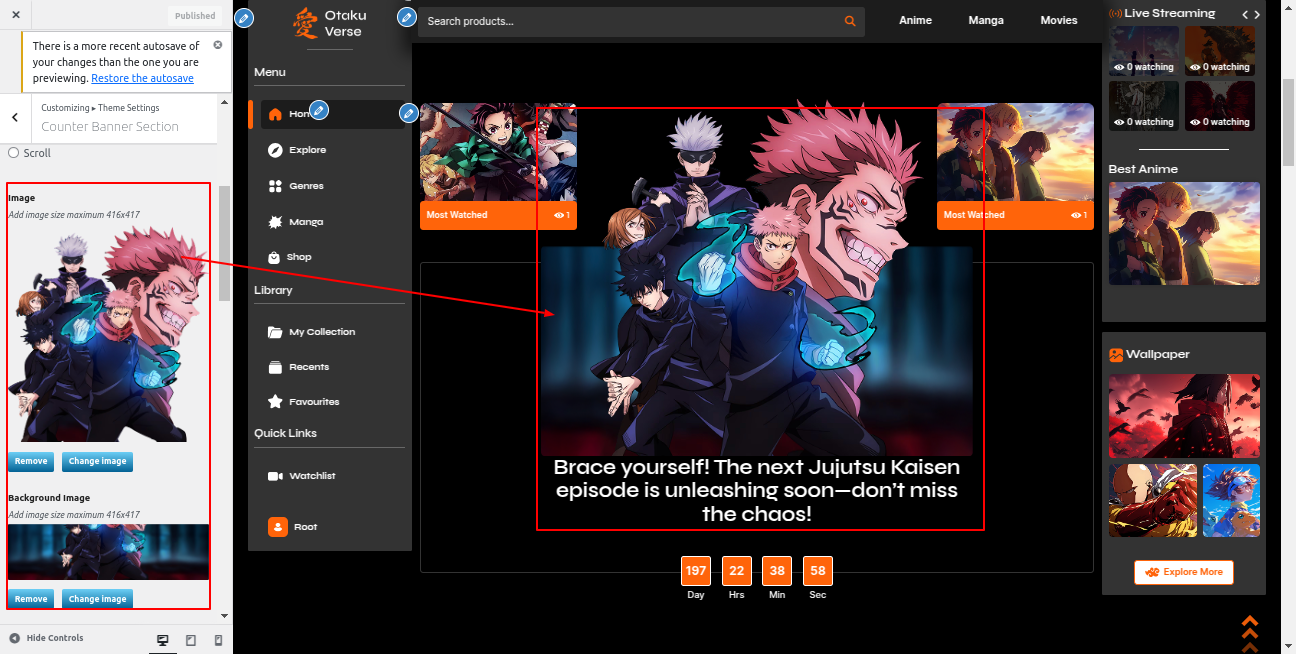Open the Explore compass icon in sidebar
The height and width of the screenshot is (654, 1296).
tap(275, 150)
